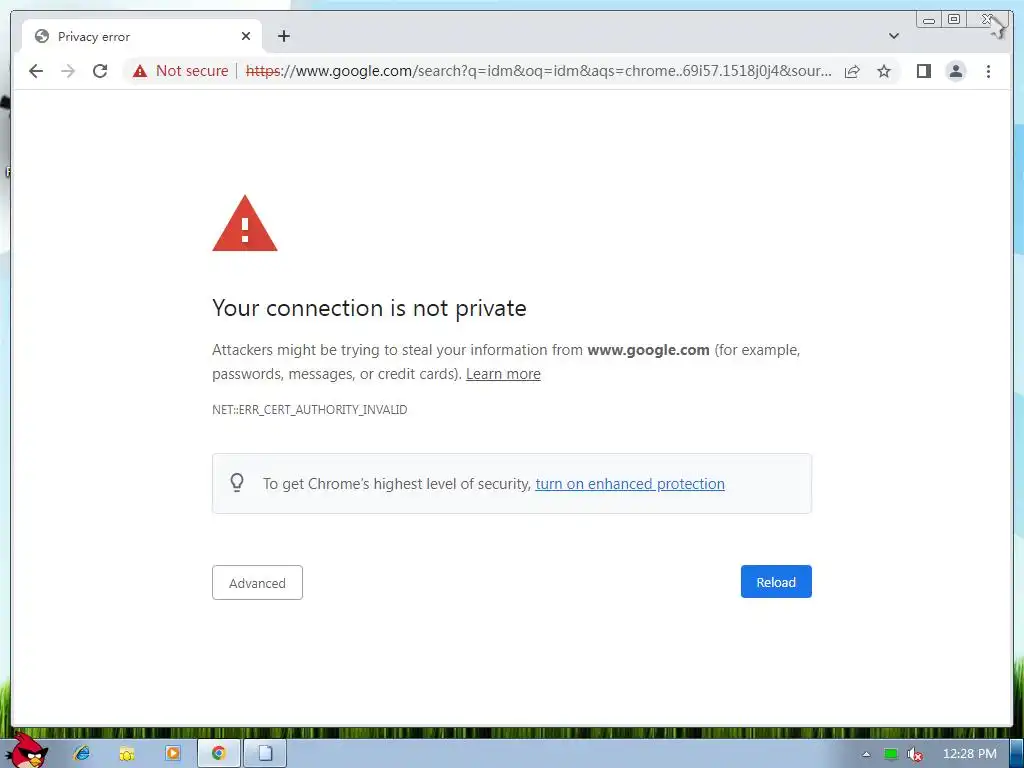Launch Internet Explorer from the taskbar

coord(82,753)
